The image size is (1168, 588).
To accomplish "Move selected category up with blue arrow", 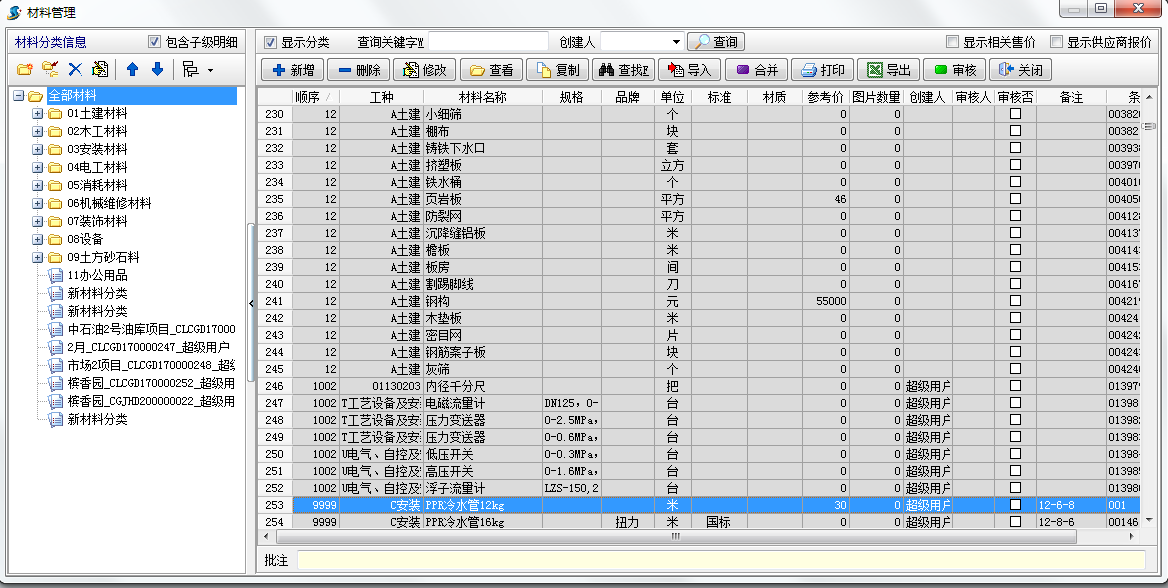I will (133, 69).
